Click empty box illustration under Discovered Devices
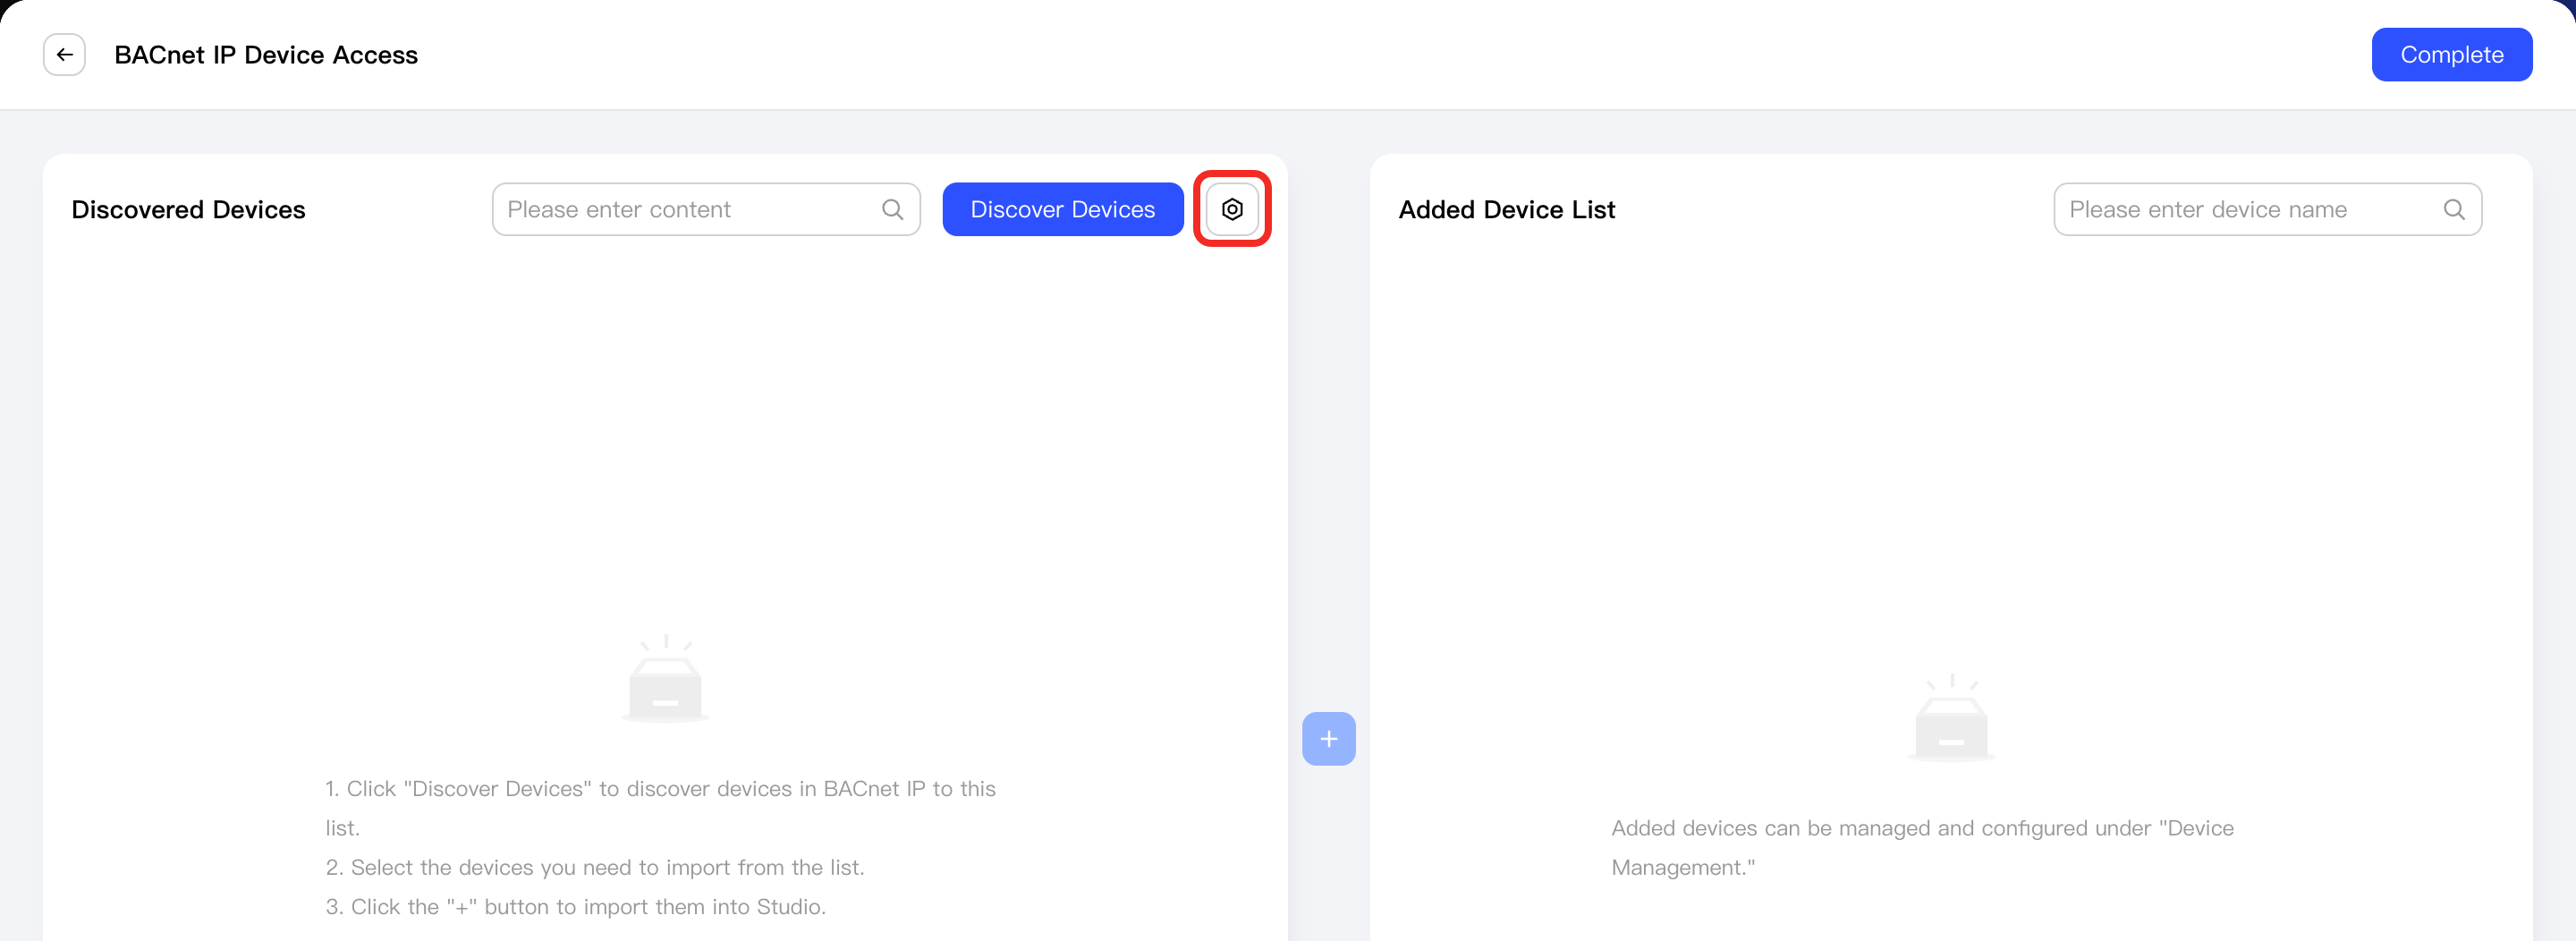Screen dimensions: 2576x941 (665, 678)
